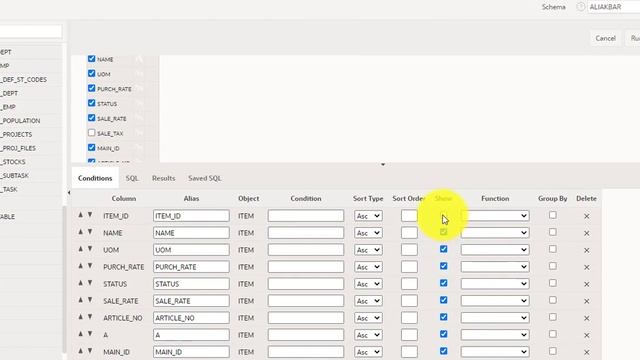Delete the ITEM_ID condition row
640x360 pixels.
pyautogui.click(x=587, y=216)
